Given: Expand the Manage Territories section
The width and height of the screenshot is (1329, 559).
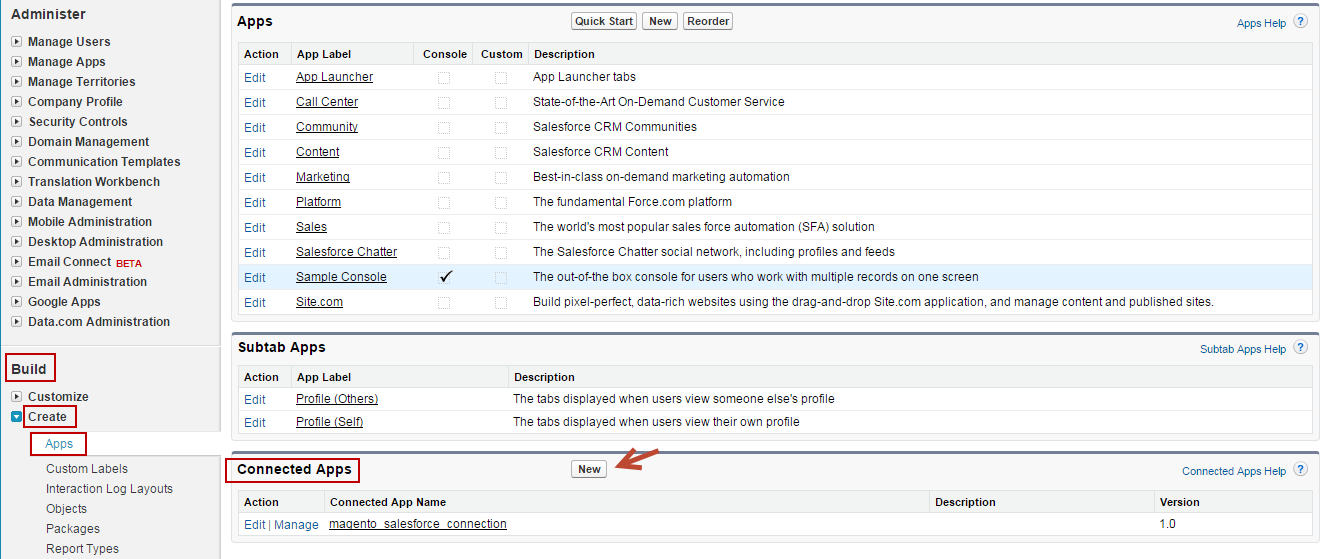Looking at the screenshot, I should click(17, 82).
